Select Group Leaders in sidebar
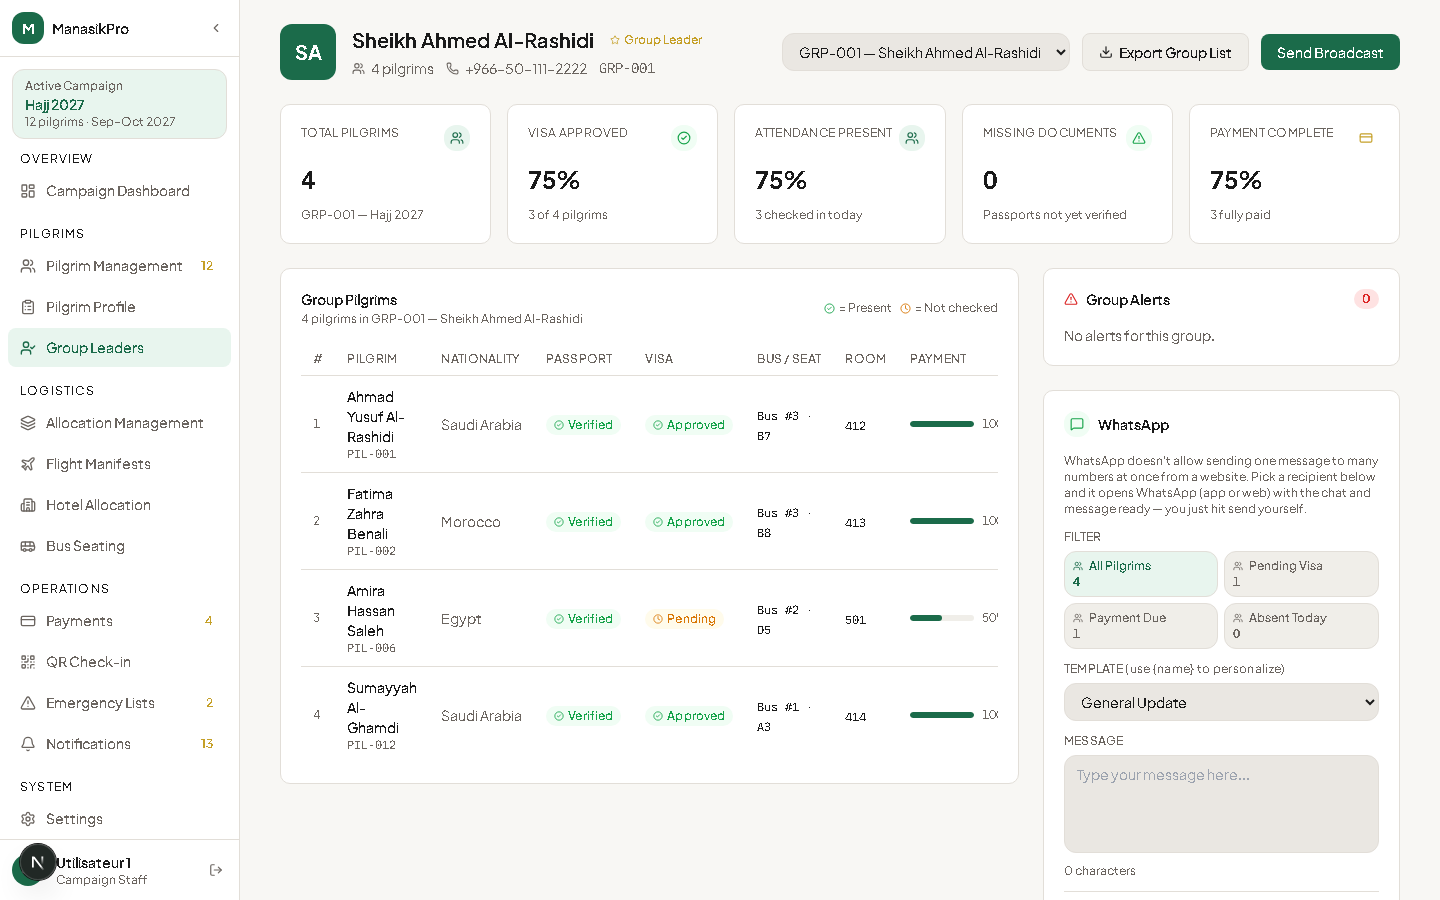Viewport: 1440px width, 900px height. pyautogui.click(x=119, y=348)
